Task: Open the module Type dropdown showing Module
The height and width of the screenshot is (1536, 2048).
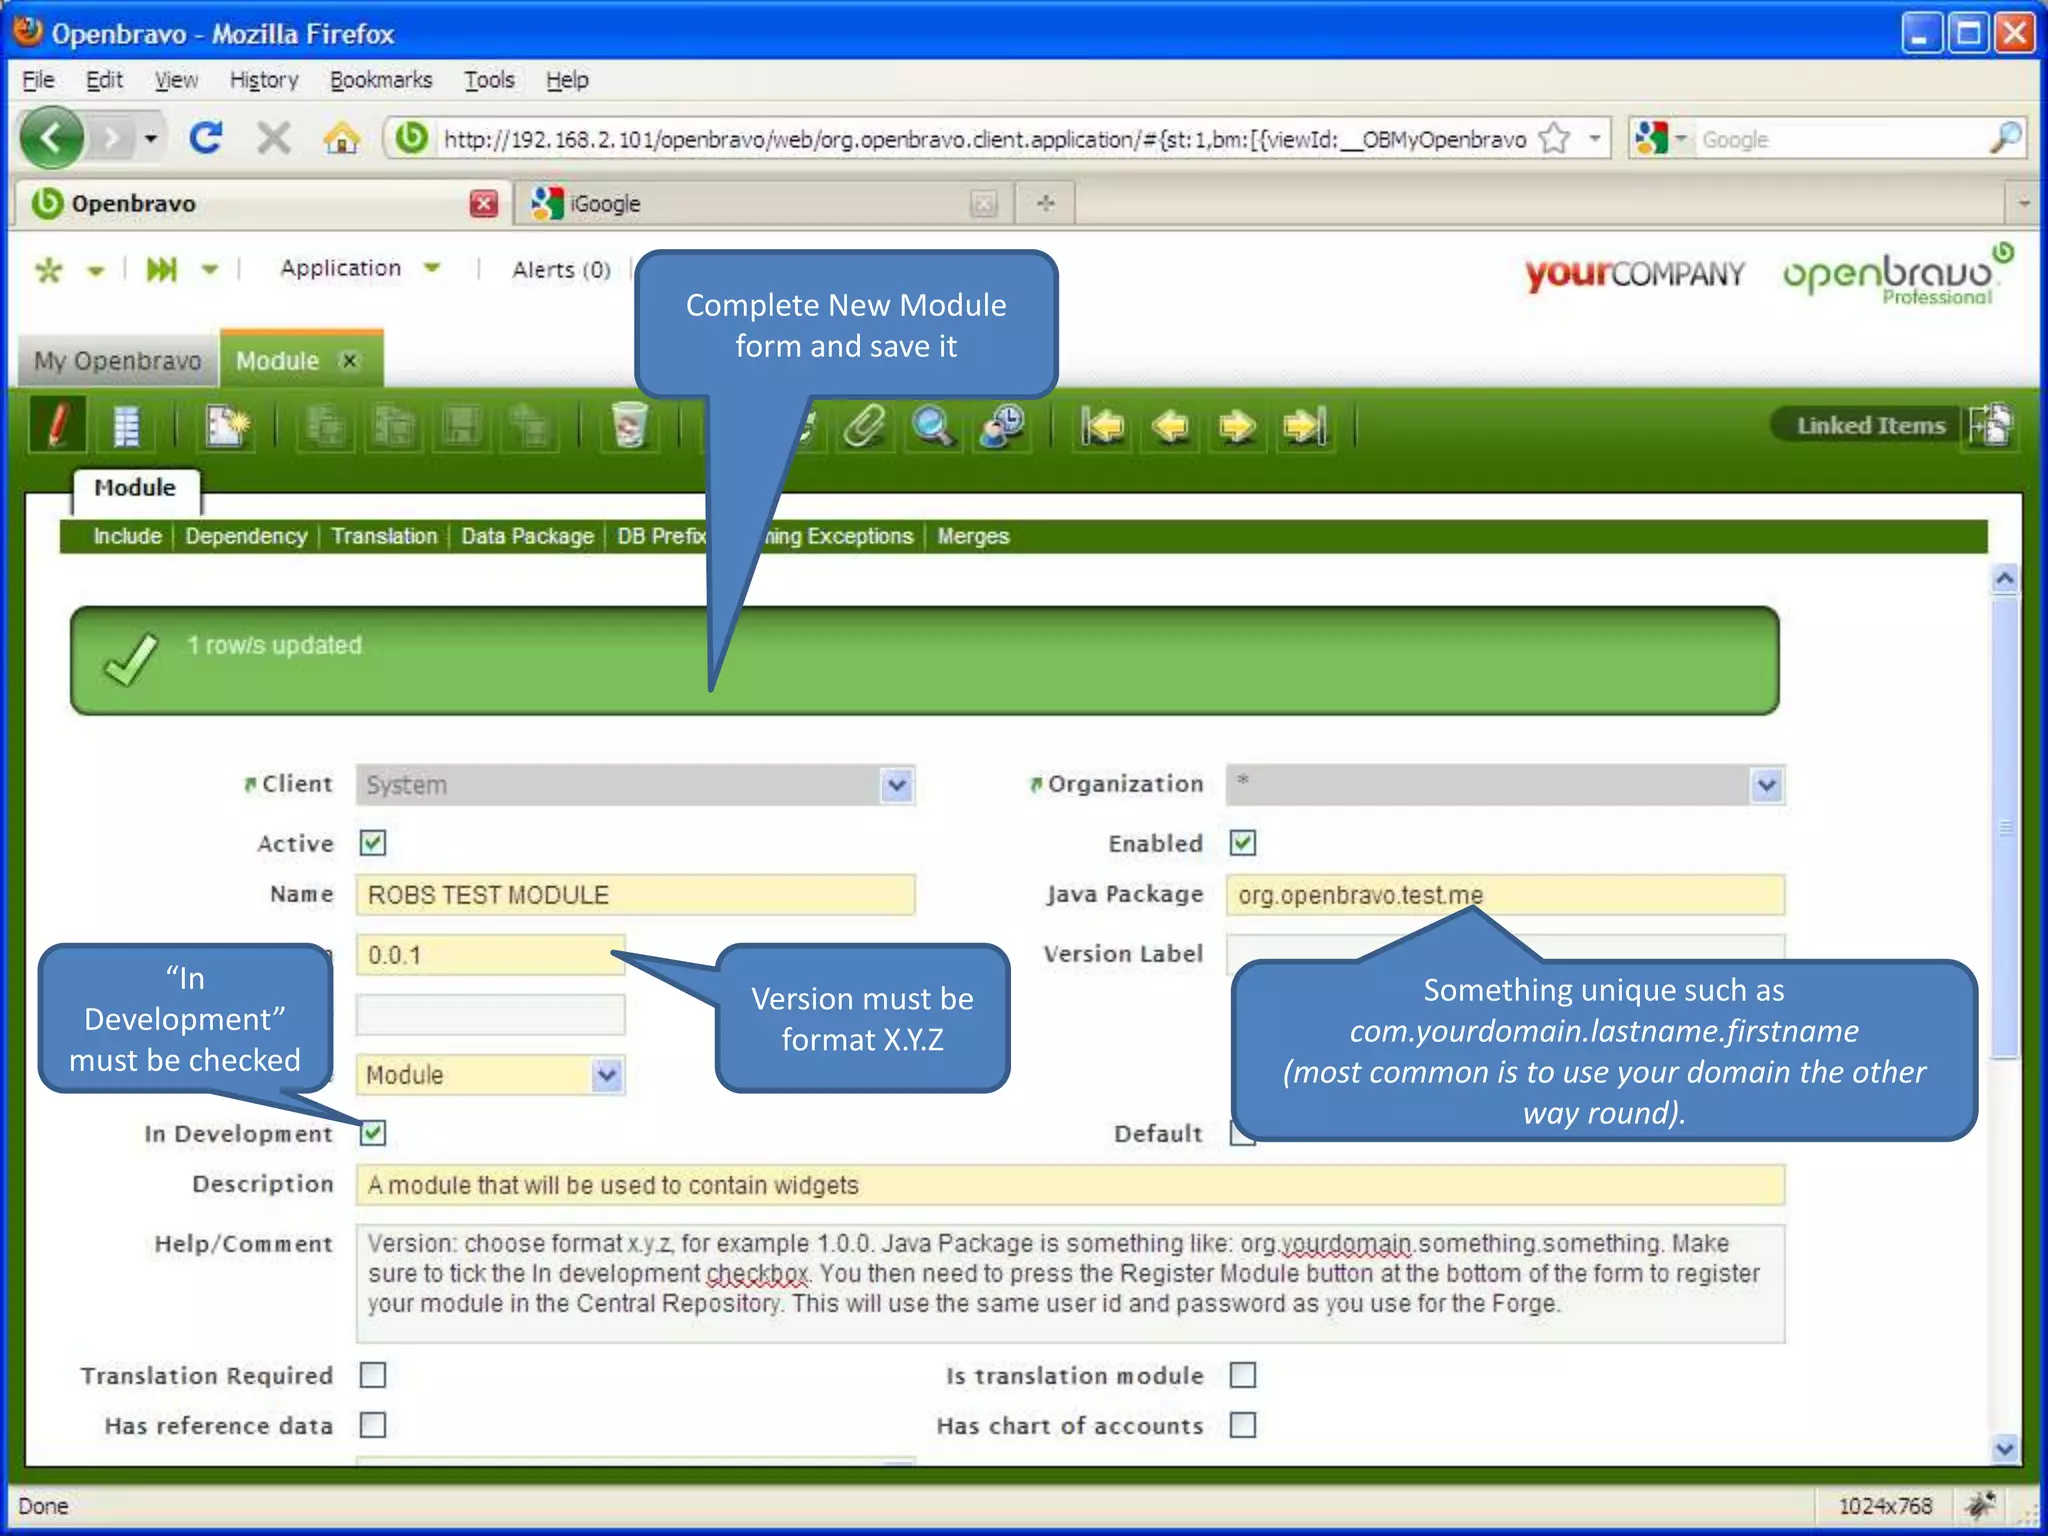Action: tap(607, 1075)
